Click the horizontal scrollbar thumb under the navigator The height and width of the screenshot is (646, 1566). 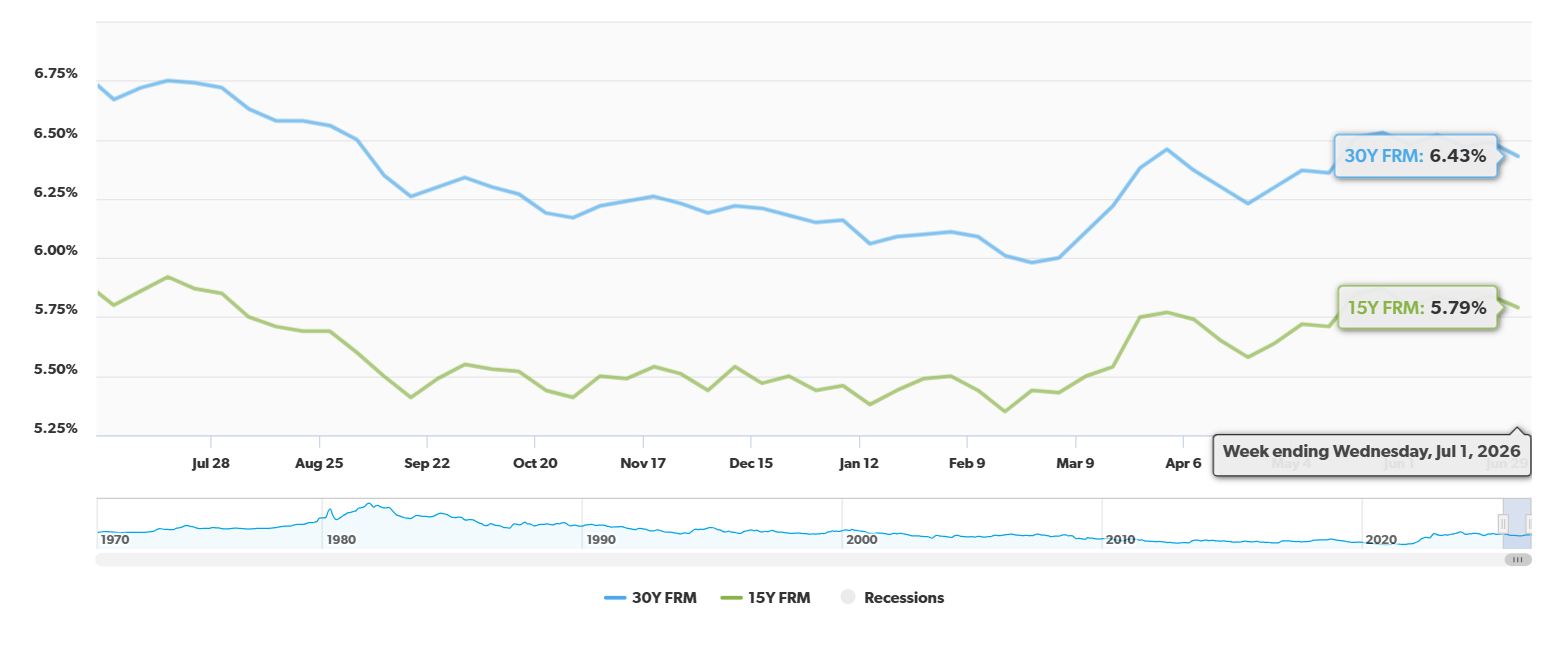[1517, 560]
